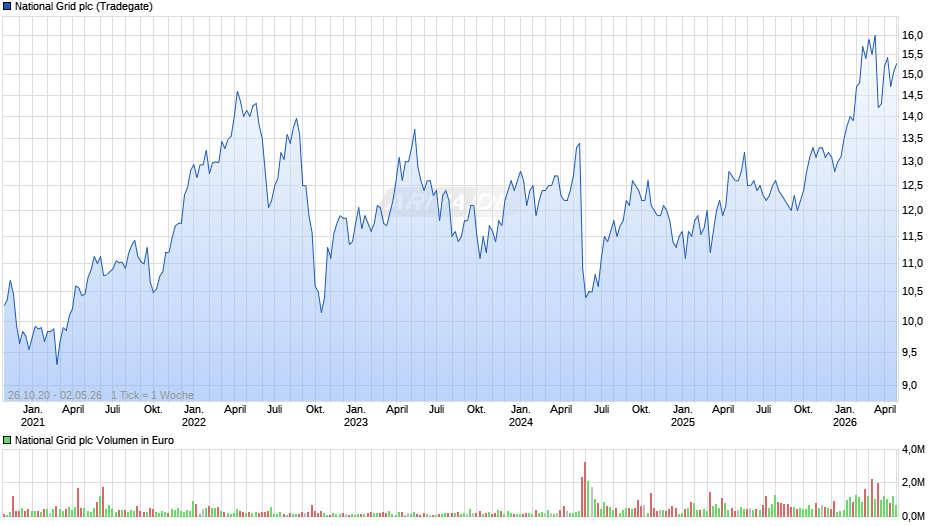Click the final 'April' label after Jan. 2026
940x526 pixels.
pyautogui.click(x=885, y=410)
